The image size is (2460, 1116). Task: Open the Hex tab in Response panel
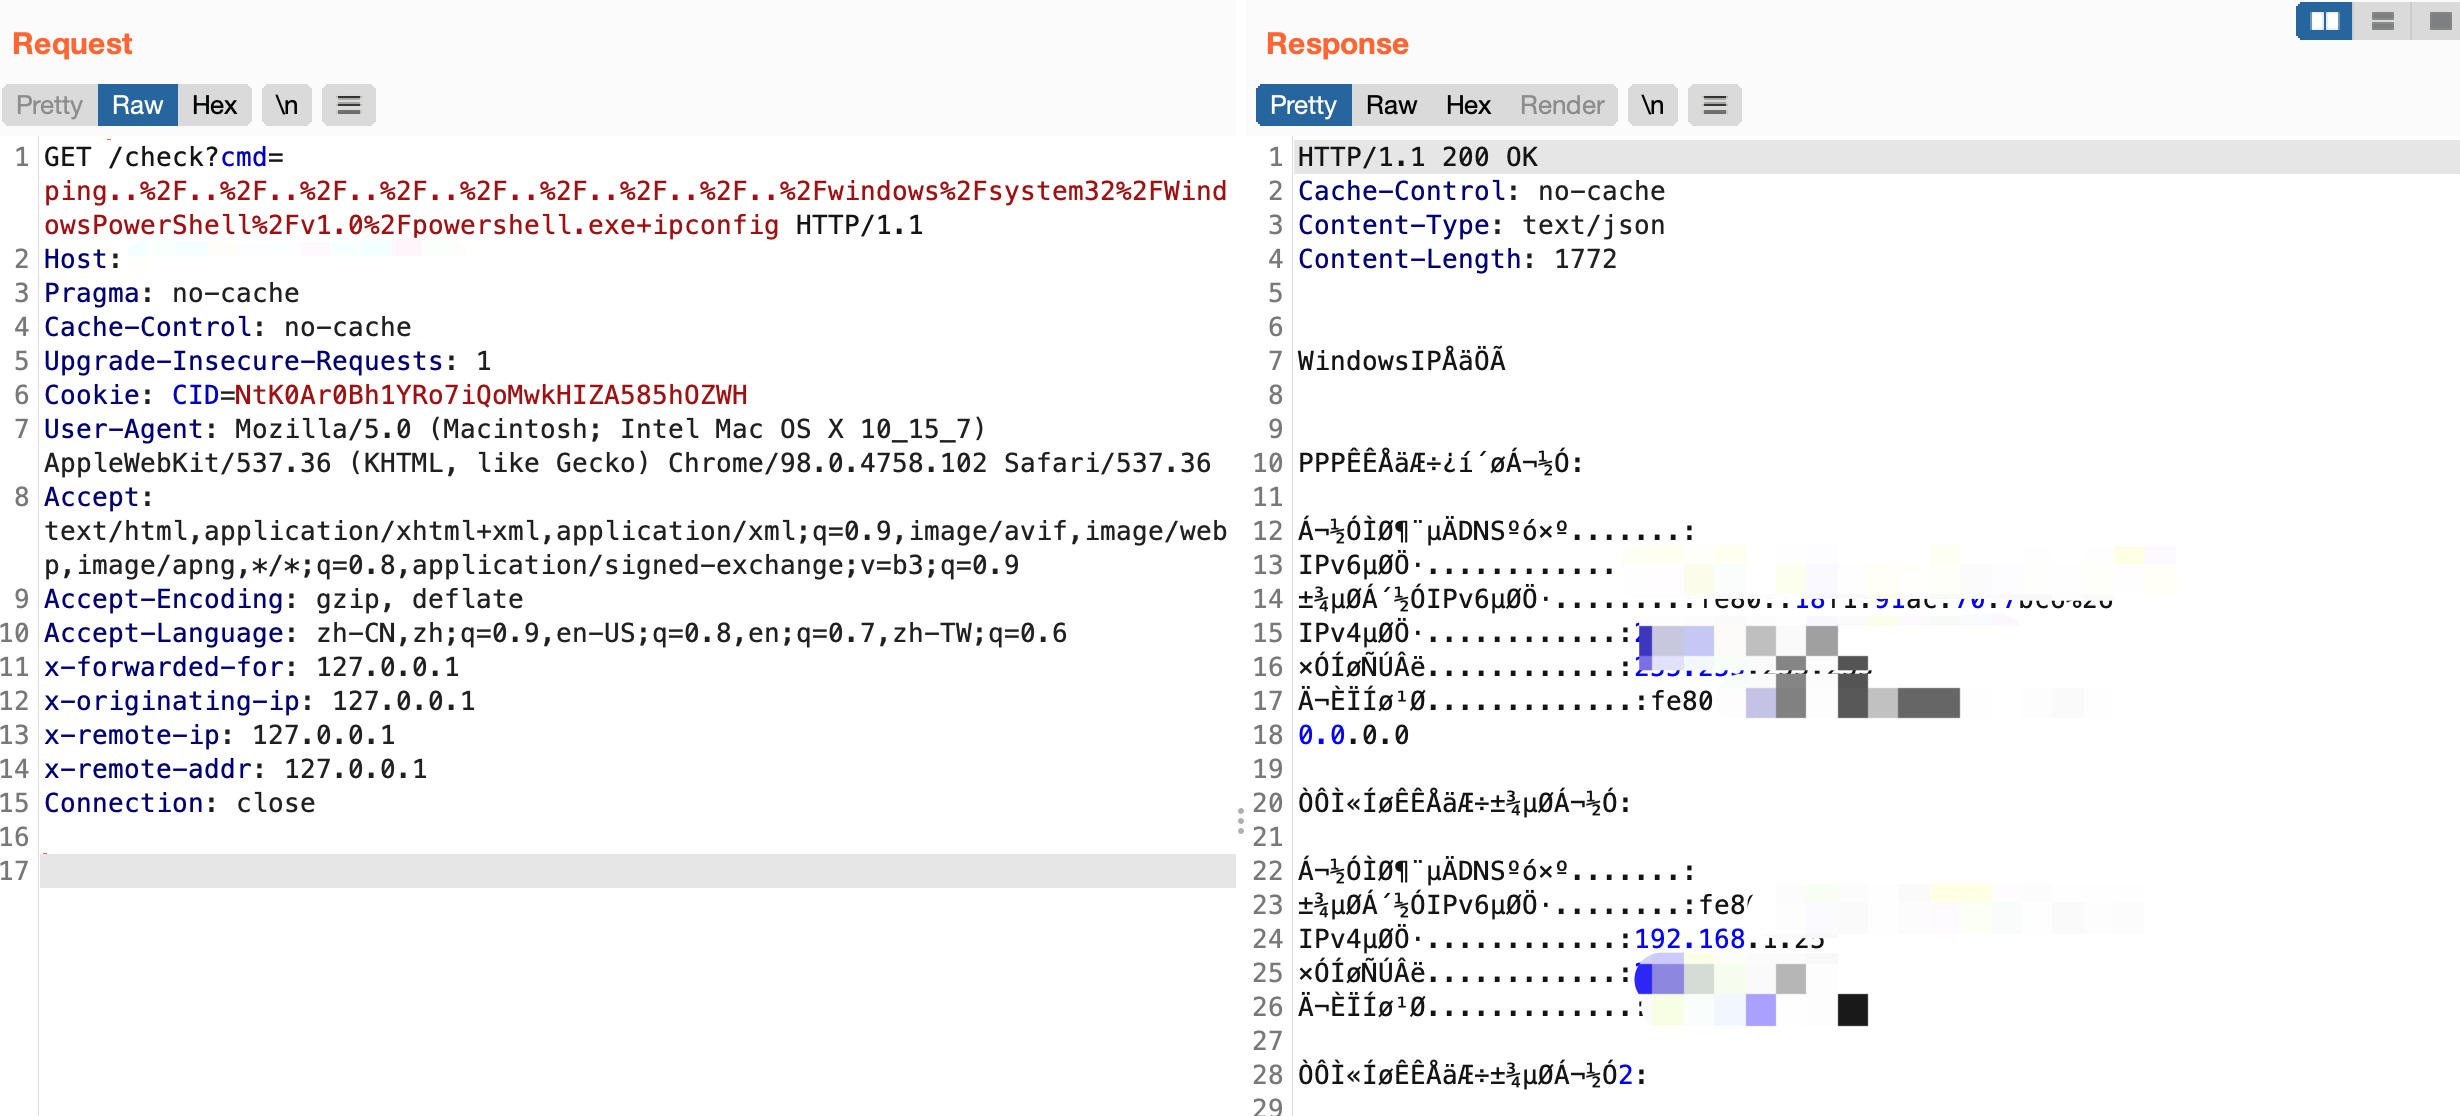1467,105
